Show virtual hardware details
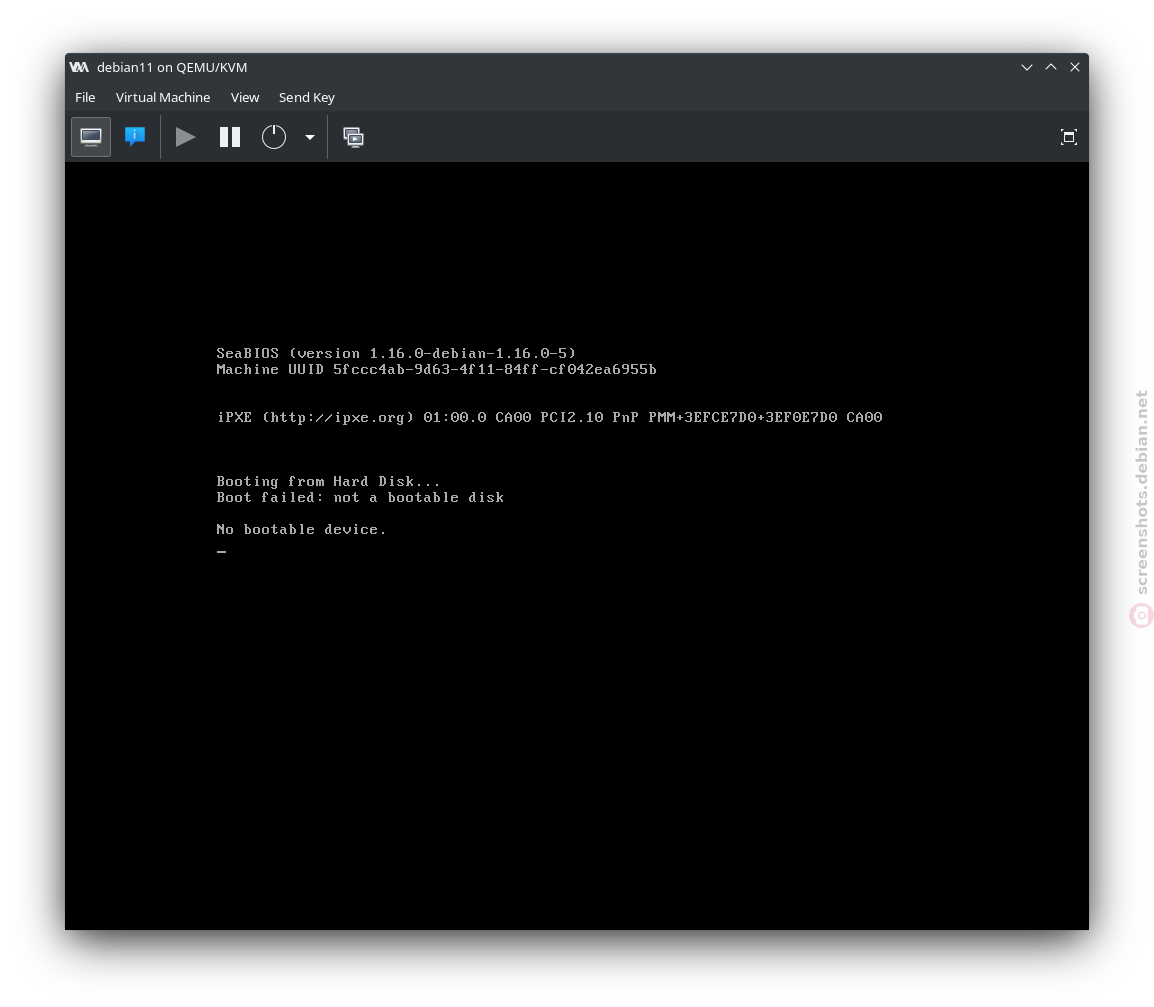The width and height of the screenshot is (1154, 1007). click(135, 137)
